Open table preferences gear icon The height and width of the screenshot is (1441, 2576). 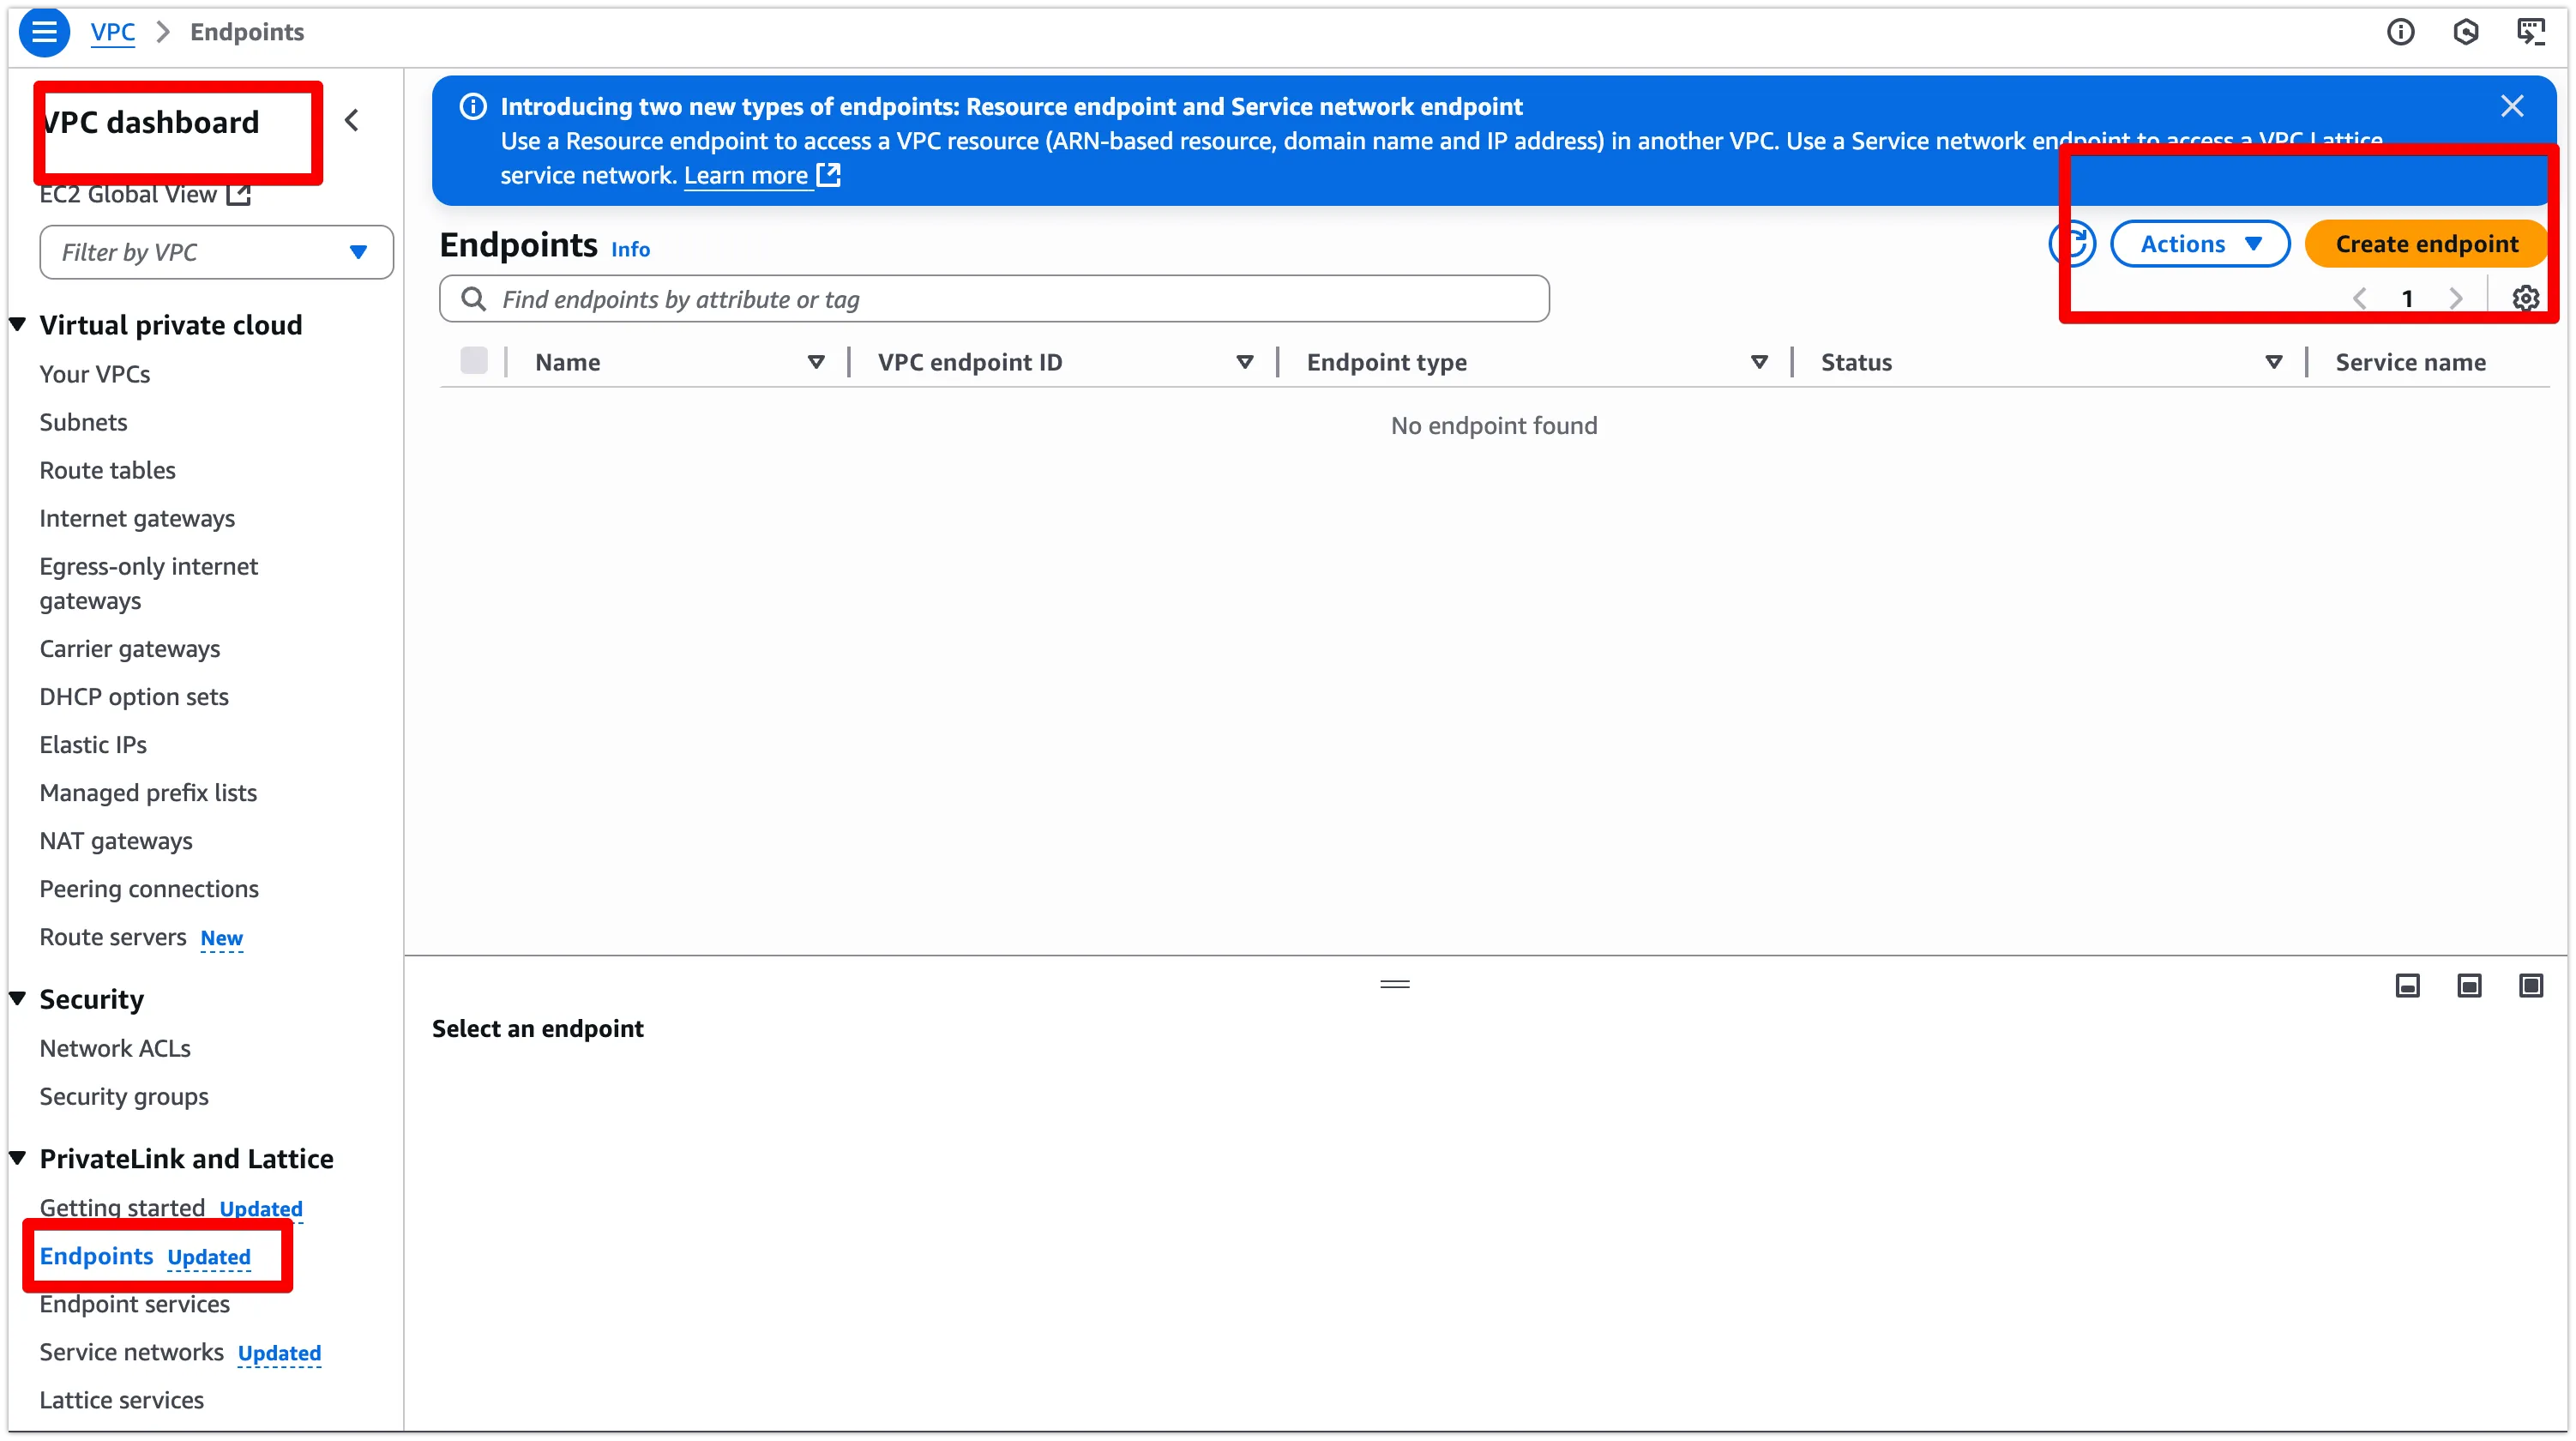pos(2525,298)
